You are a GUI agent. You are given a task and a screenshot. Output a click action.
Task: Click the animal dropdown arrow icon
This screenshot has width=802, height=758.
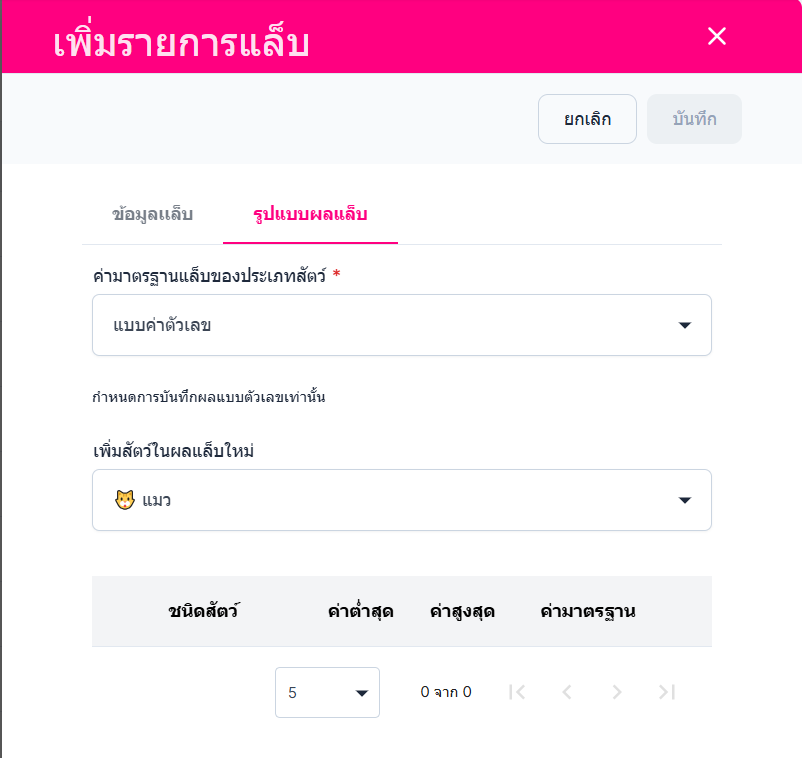click(685, 500)
